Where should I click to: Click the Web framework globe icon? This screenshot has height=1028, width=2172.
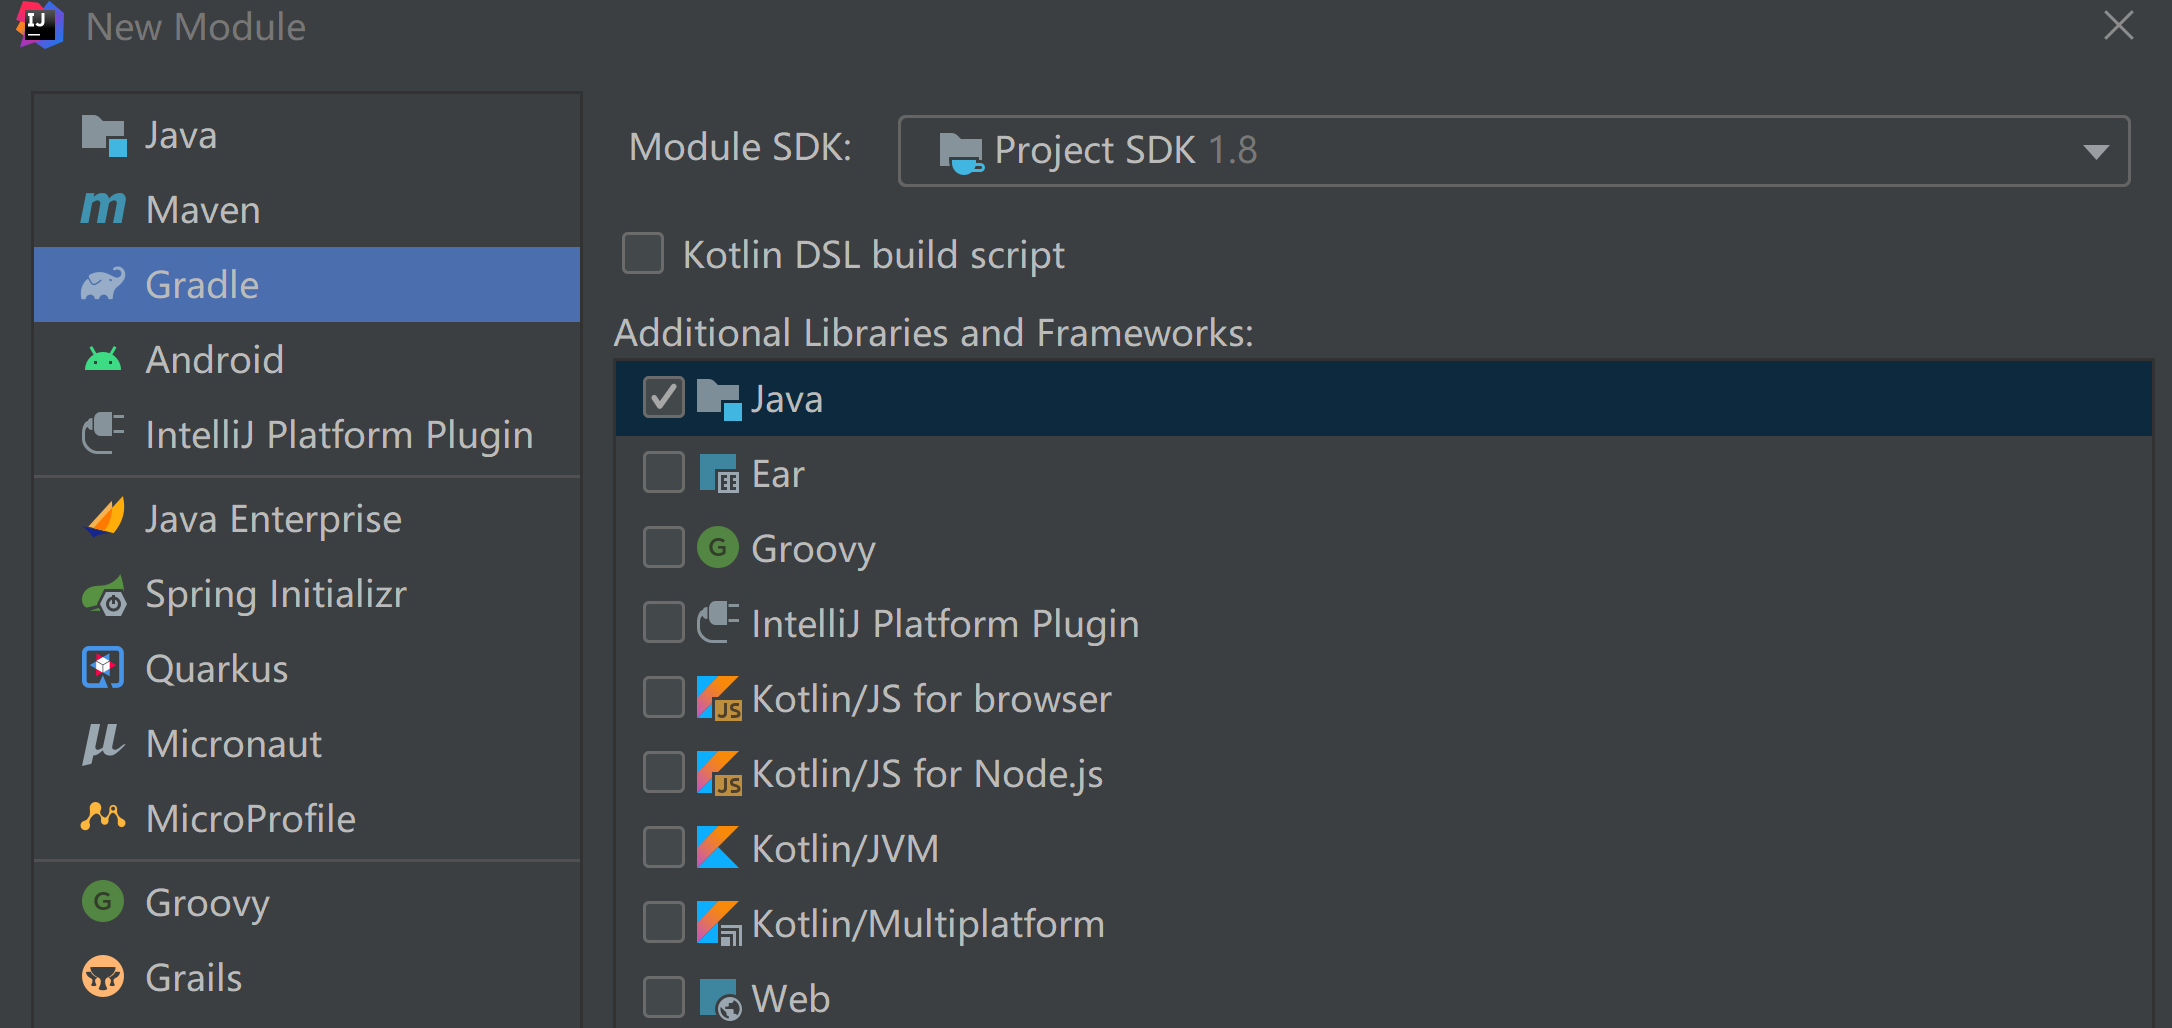click(x=720, y=998)
